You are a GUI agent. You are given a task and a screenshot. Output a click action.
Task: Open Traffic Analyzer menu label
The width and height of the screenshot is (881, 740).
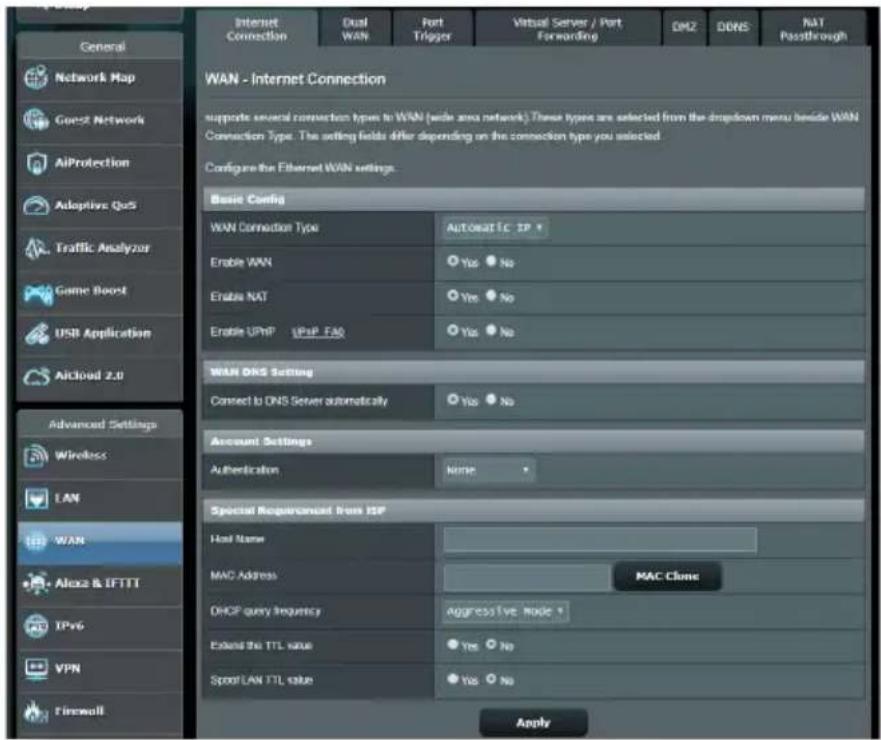pyautogui.click(x=102, y=248)
